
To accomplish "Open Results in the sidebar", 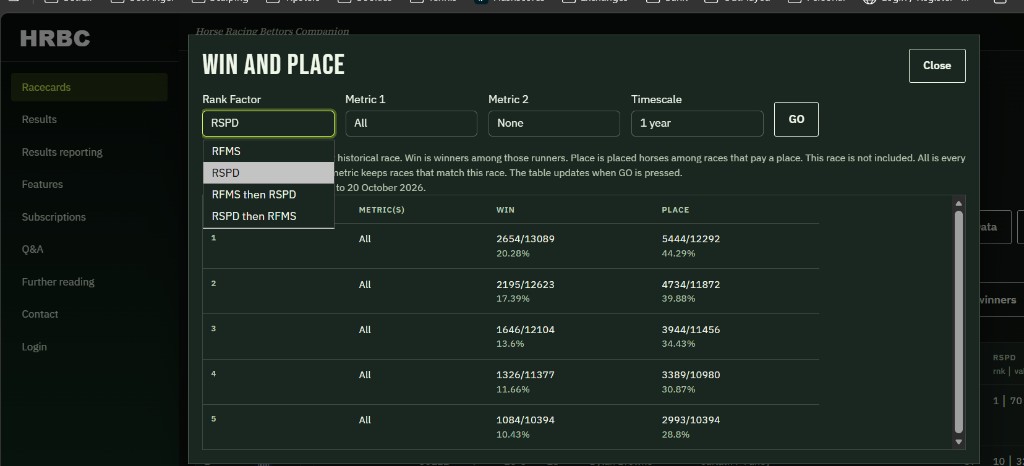I will pos(39,119).
